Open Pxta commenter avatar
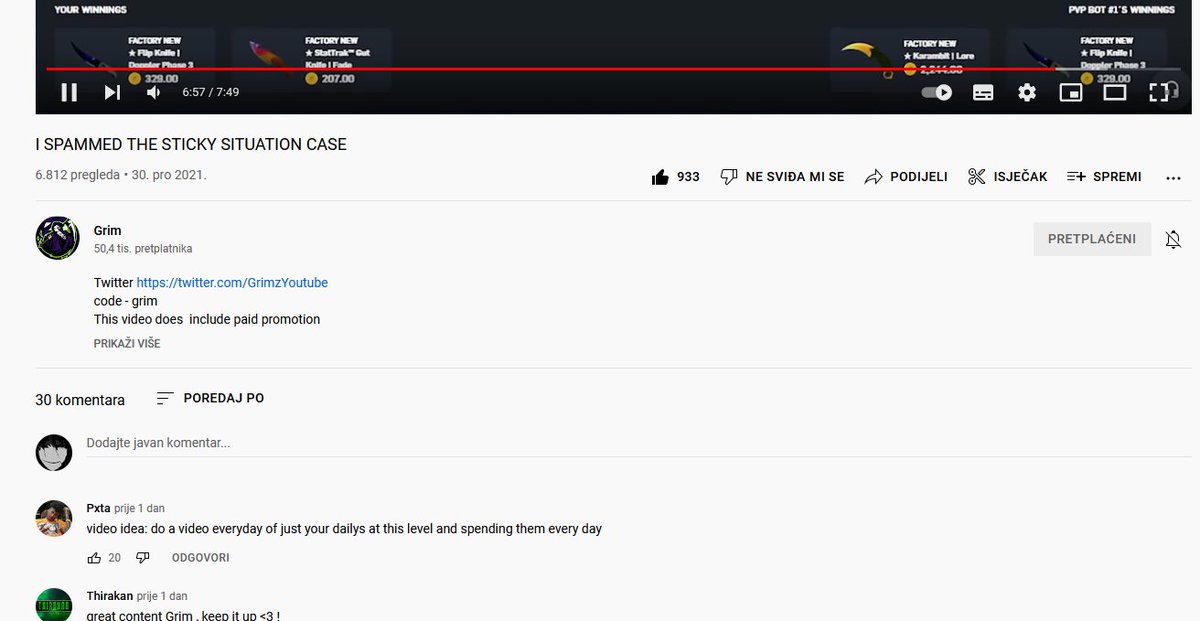Viewport: 1200px width, 621px height. point(54,518)
